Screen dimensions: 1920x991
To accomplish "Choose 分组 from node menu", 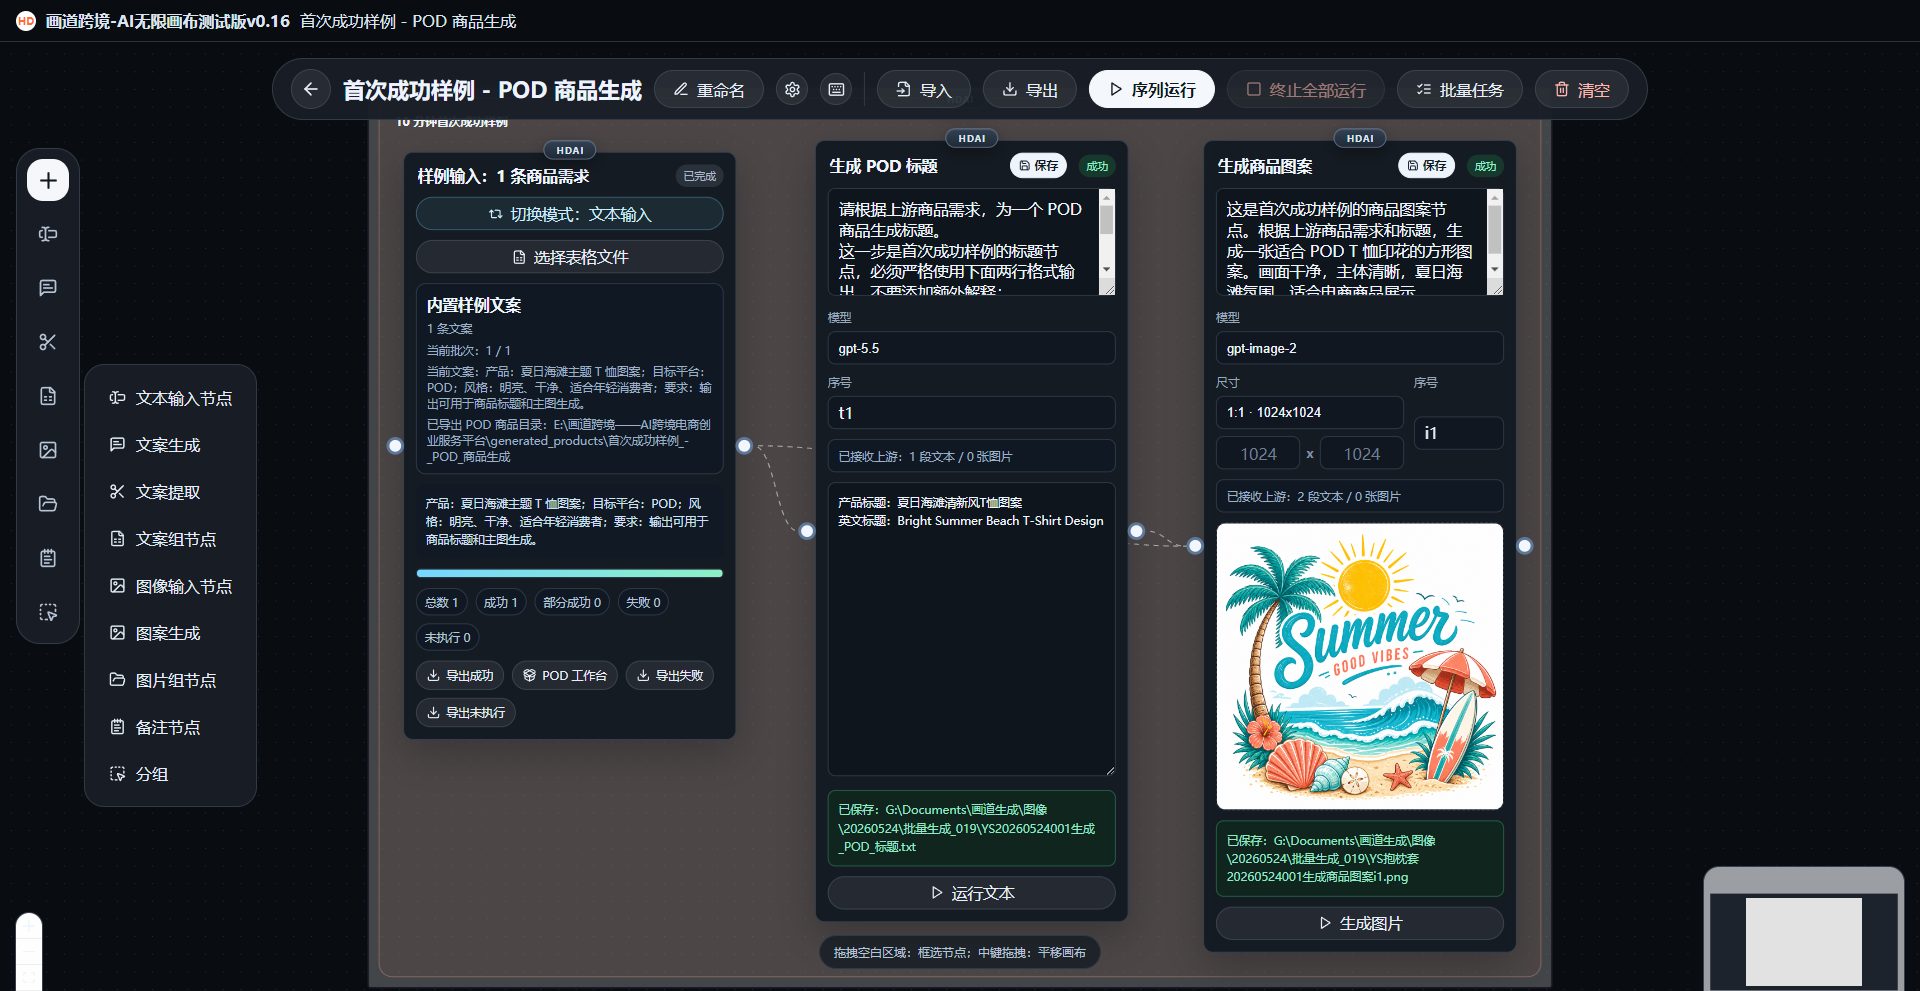I will [x=171, y=774].
